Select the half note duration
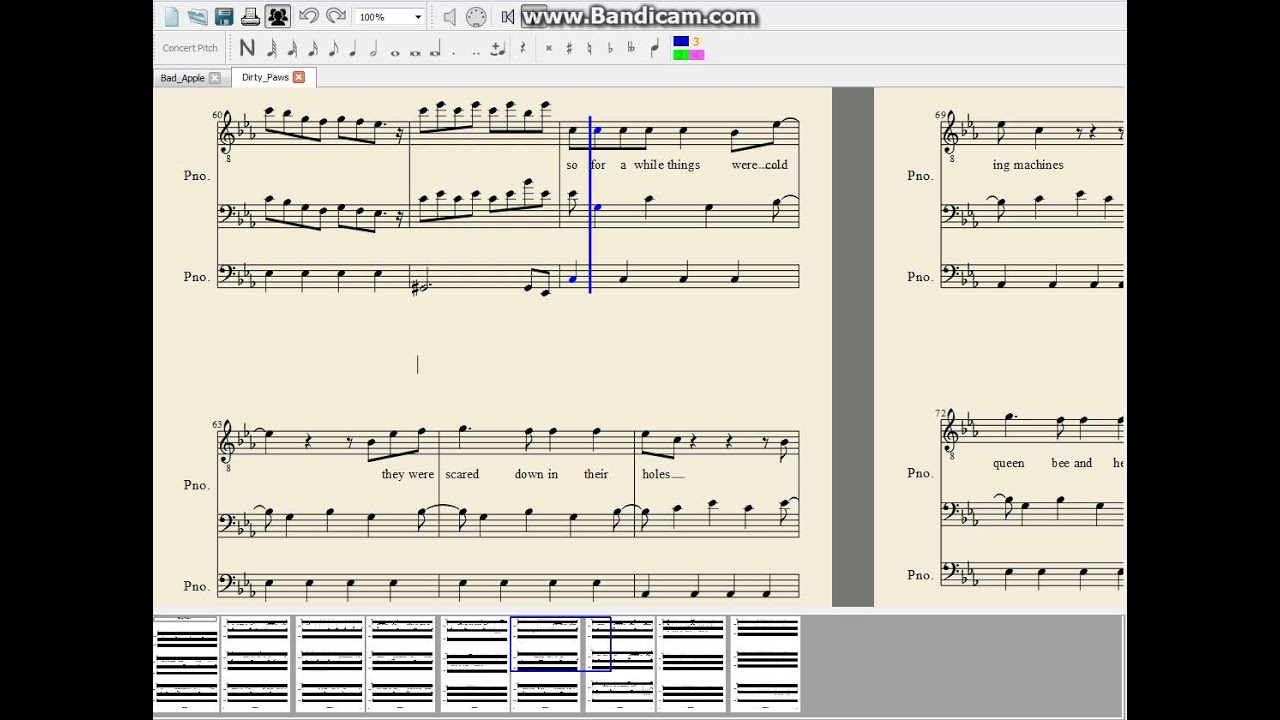Image resolution: width=1280 pixels, height=720 pixels. tap(373, 48)
